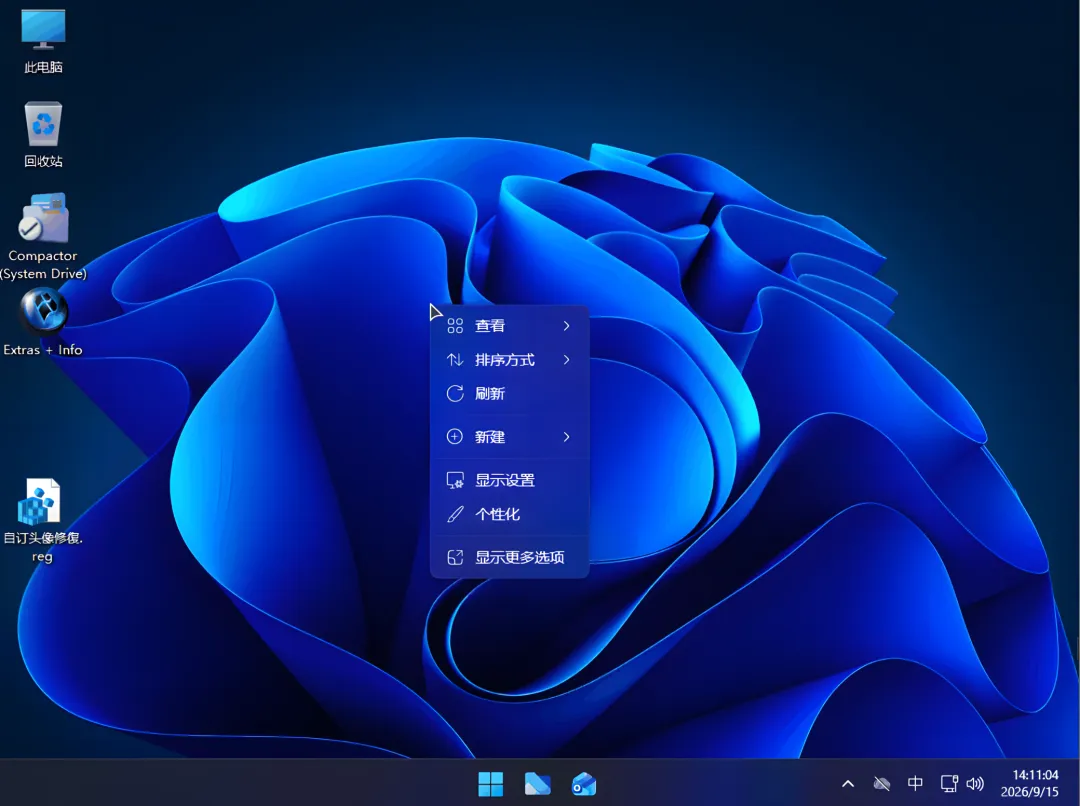Open the Outlook taskbar icon

pos(584,784)
